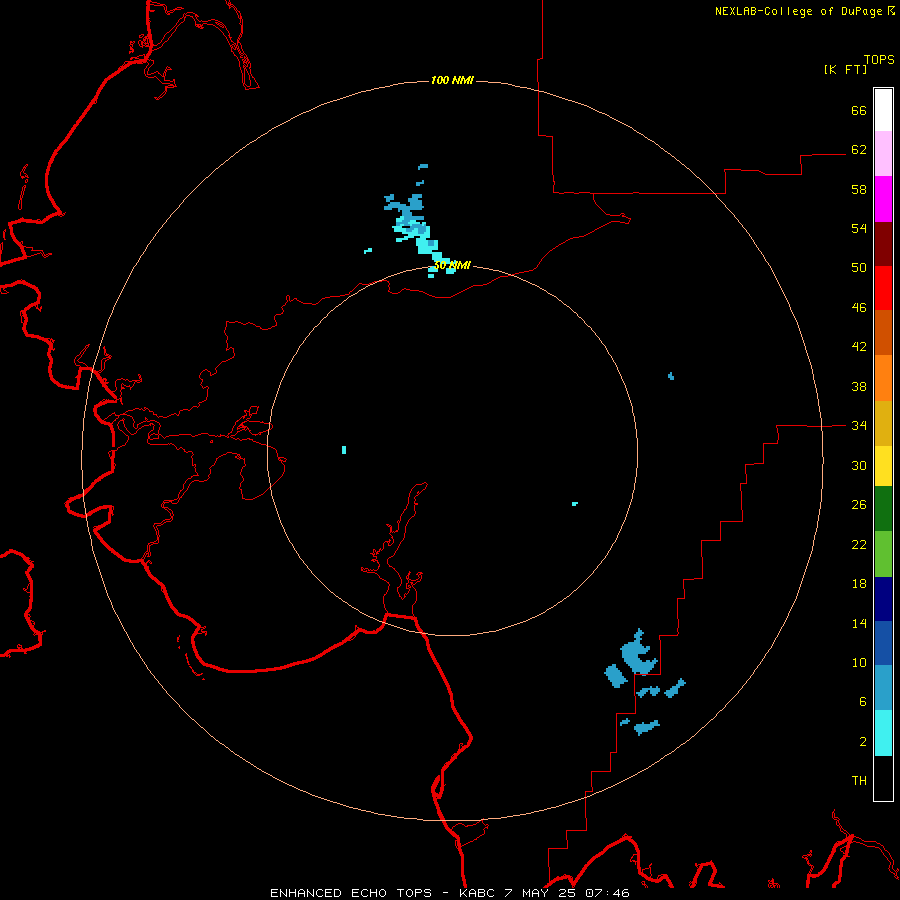
Task: Click the cyan swatch near 2
Action: pyautogui.click(x=883, y=733)
